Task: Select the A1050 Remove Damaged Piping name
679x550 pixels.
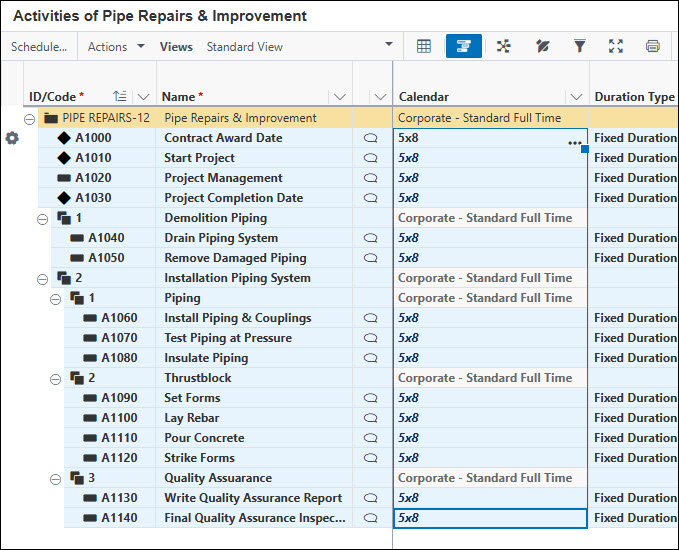Action: [235, 258]
